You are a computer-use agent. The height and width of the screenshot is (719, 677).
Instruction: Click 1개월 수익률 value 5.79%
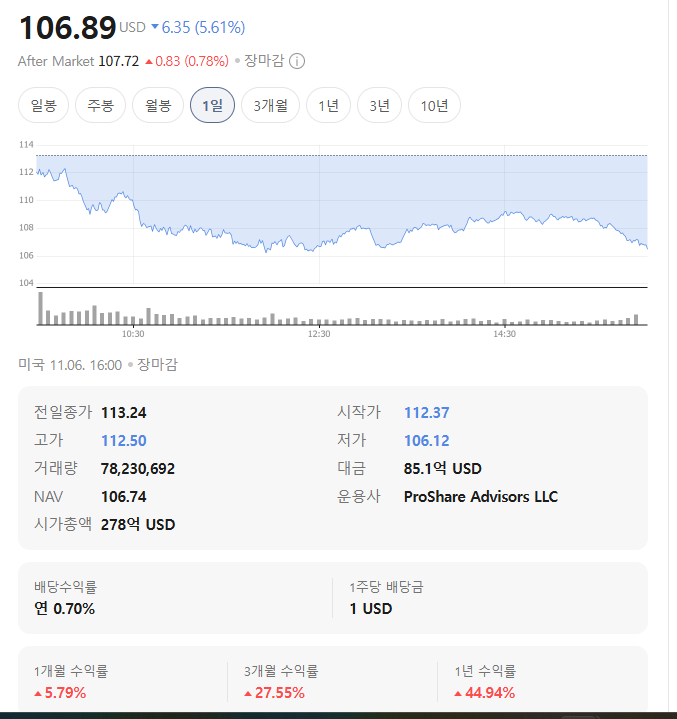(61, 692)
